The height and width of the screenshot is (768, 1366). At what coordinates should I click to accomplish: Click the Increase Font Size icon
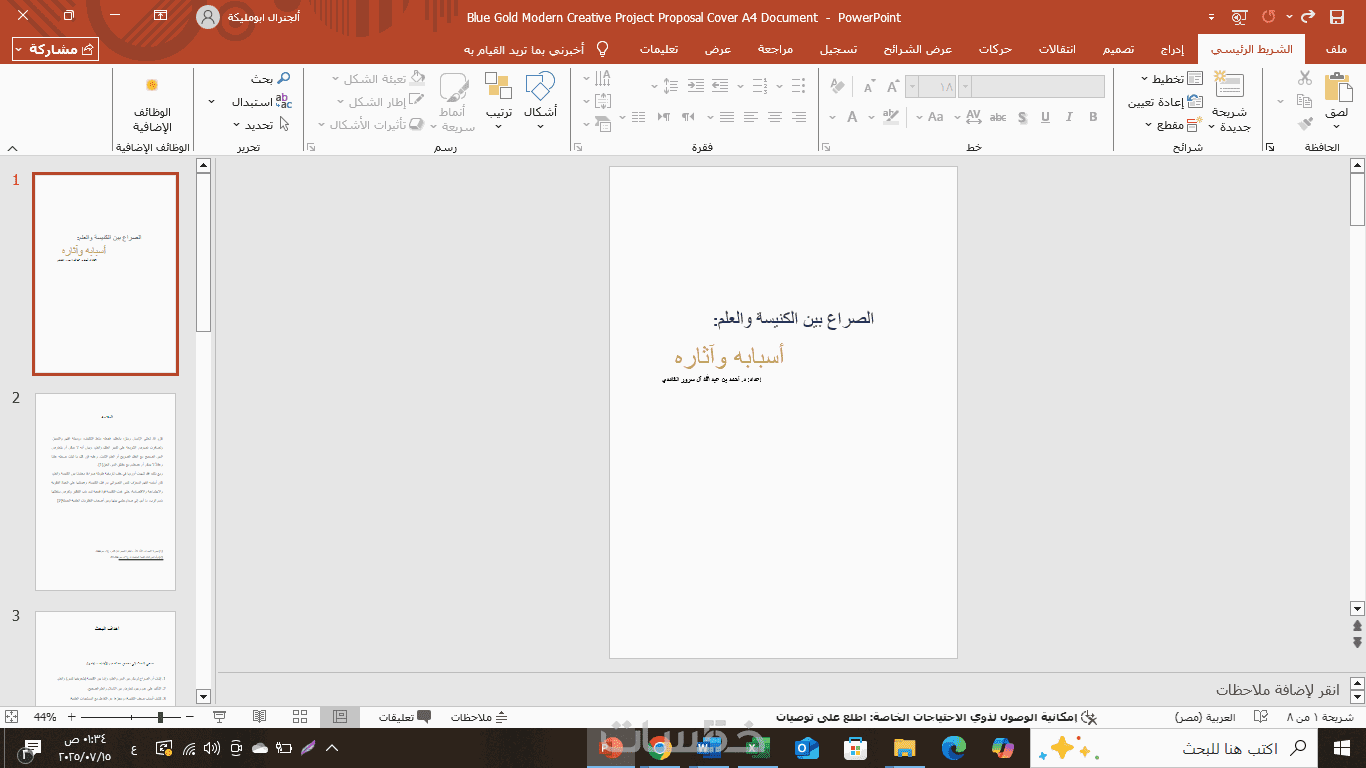[x=893, y=87]
